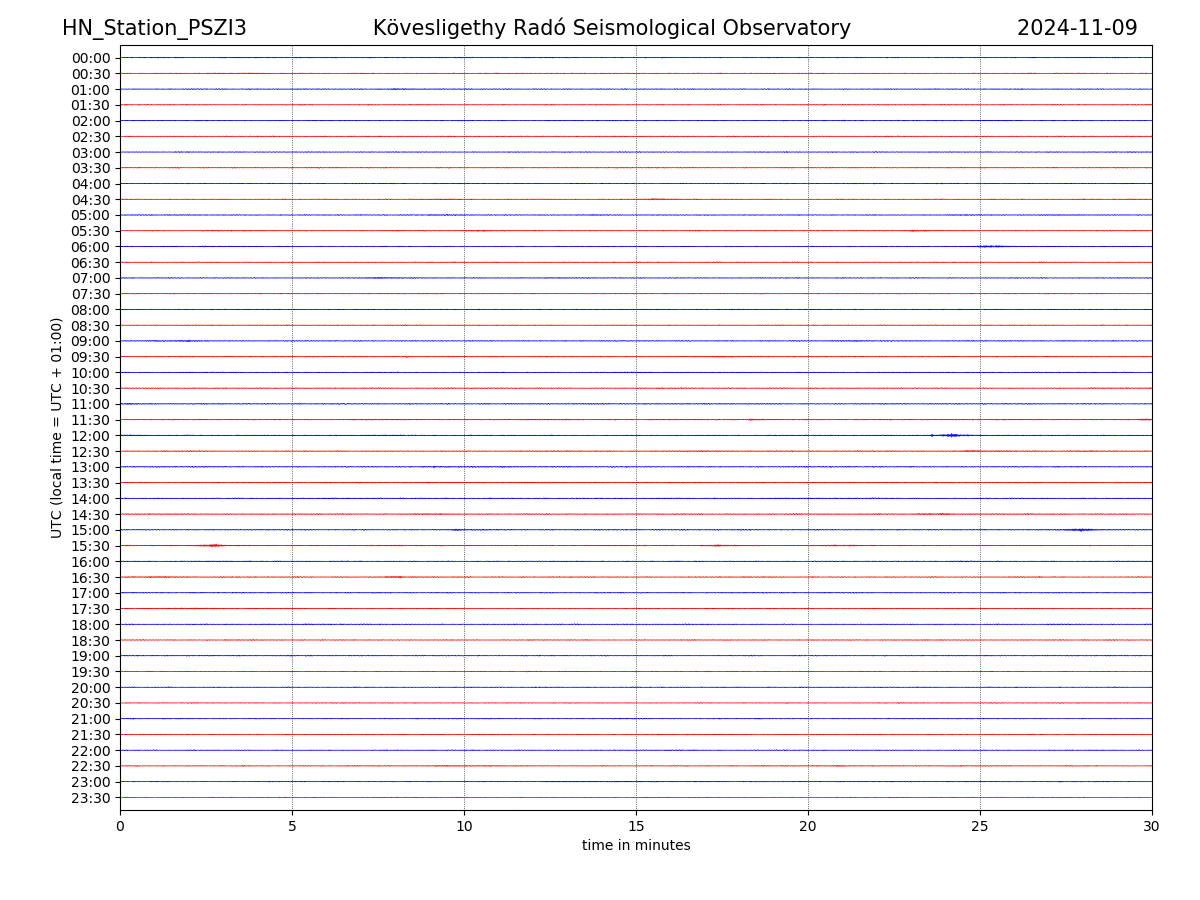Click the 00:00 time label

(90, 58)
